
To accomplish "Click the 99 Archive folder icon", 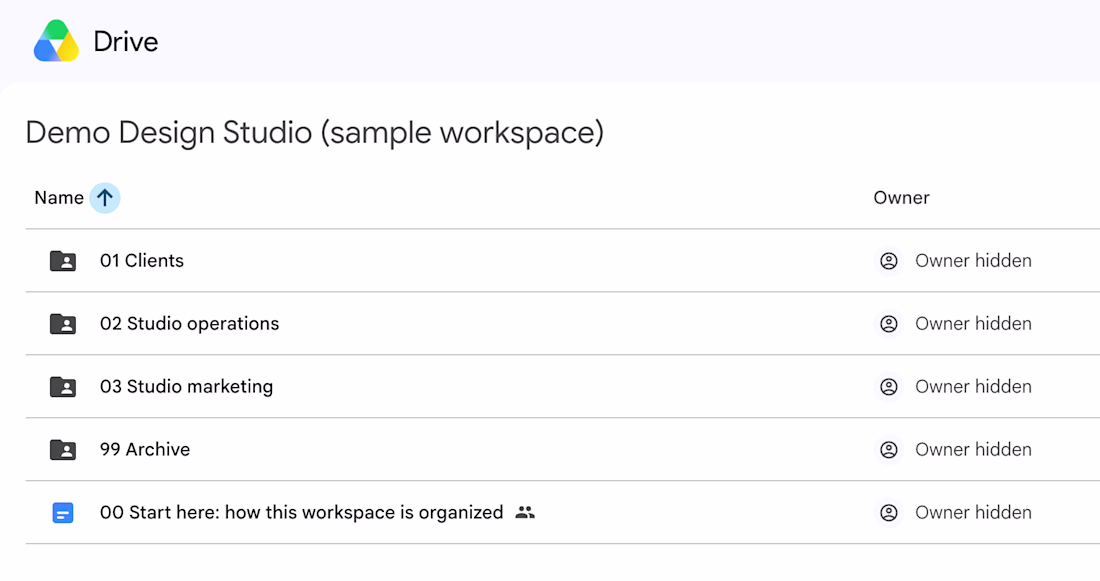I will click(63, 450).
